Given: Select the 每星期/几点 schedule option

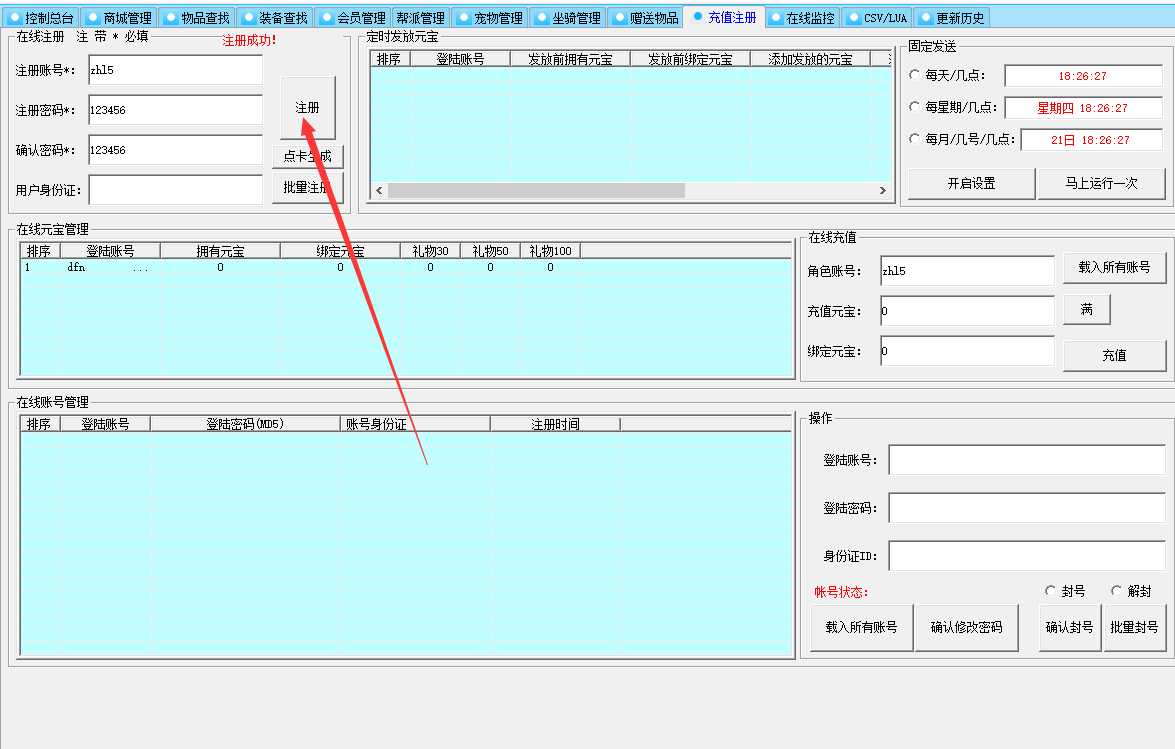Looking at the screenshot, I should point(916,107).
